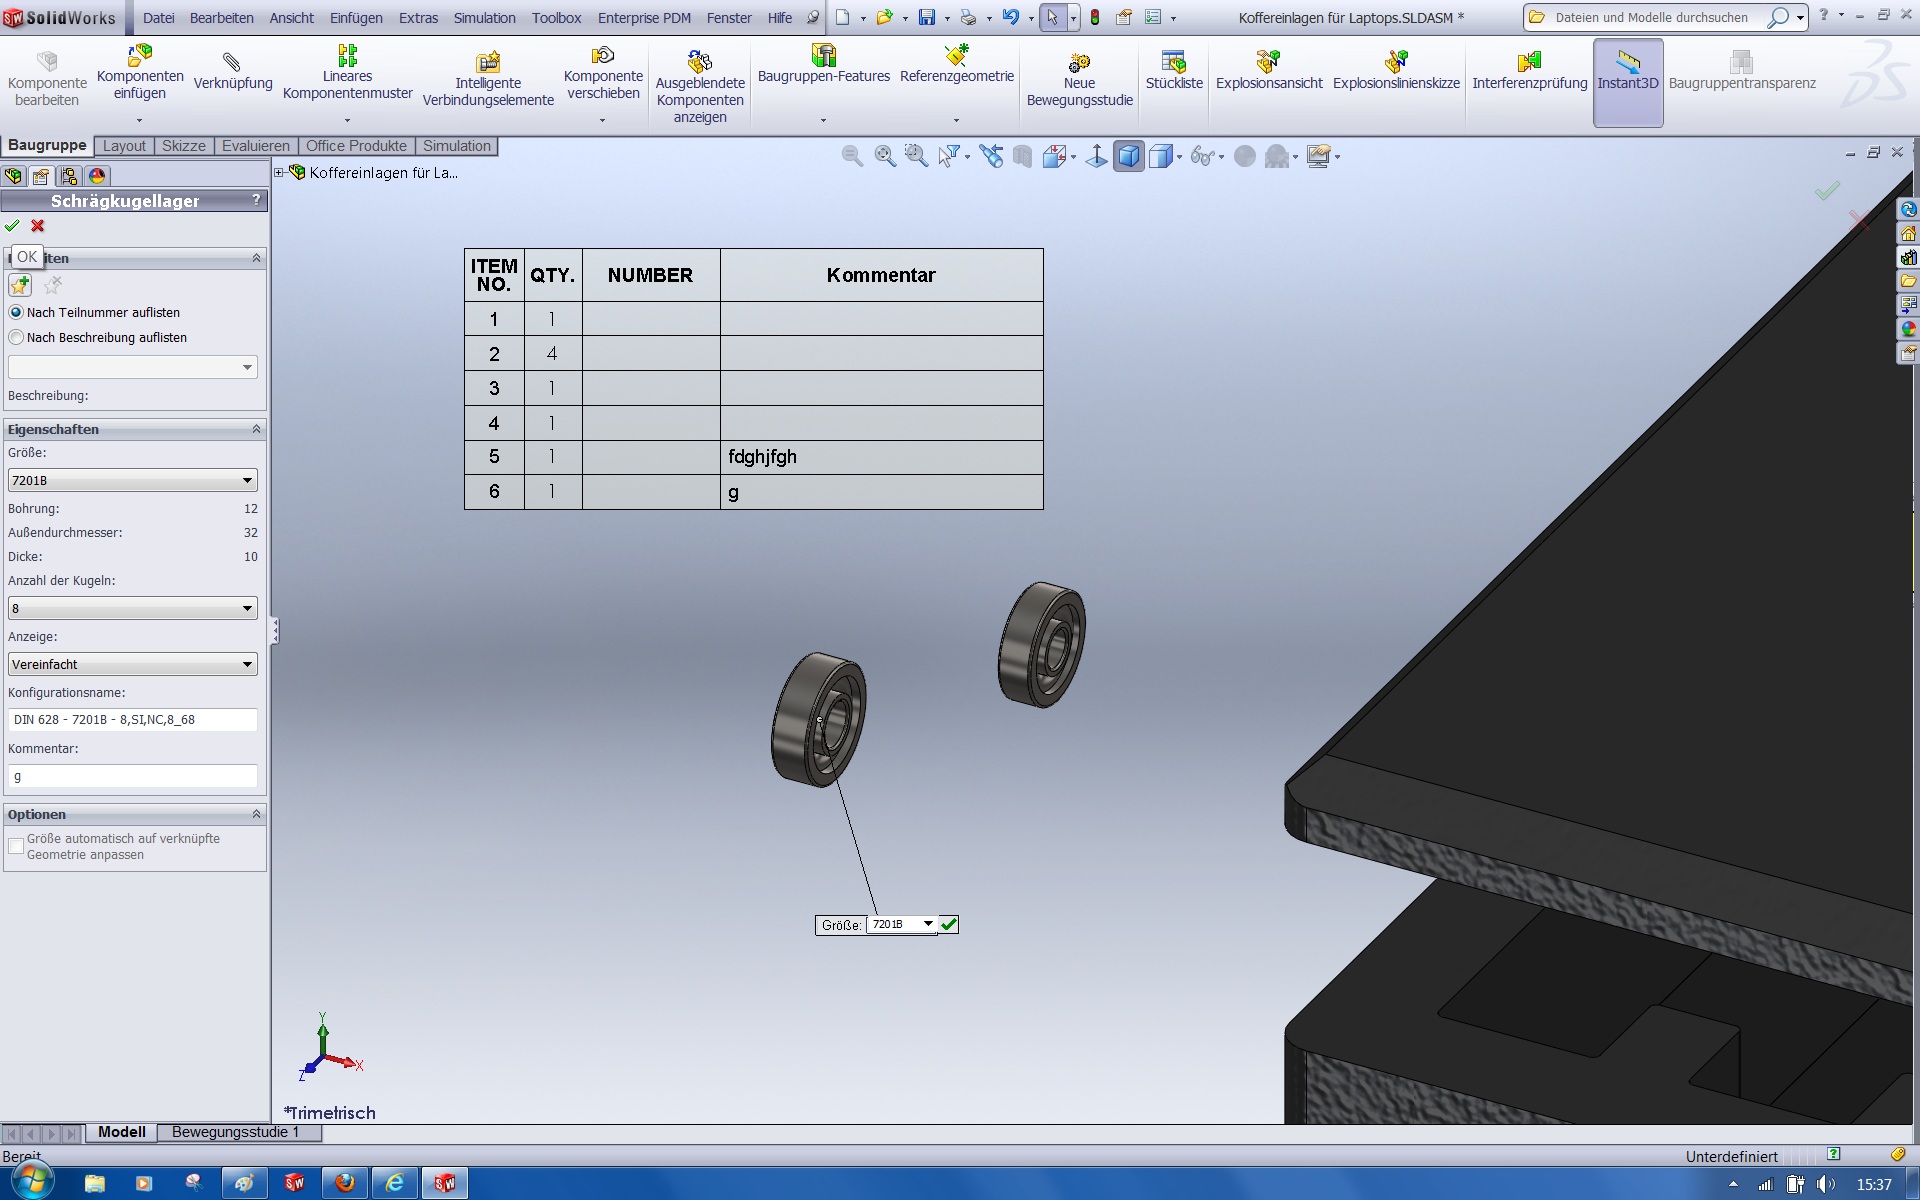Select Nach Teilnummer auflisten radio button
This screenshot has height=1200, width=1920.
pyautogui.click(x=16, y=313)
